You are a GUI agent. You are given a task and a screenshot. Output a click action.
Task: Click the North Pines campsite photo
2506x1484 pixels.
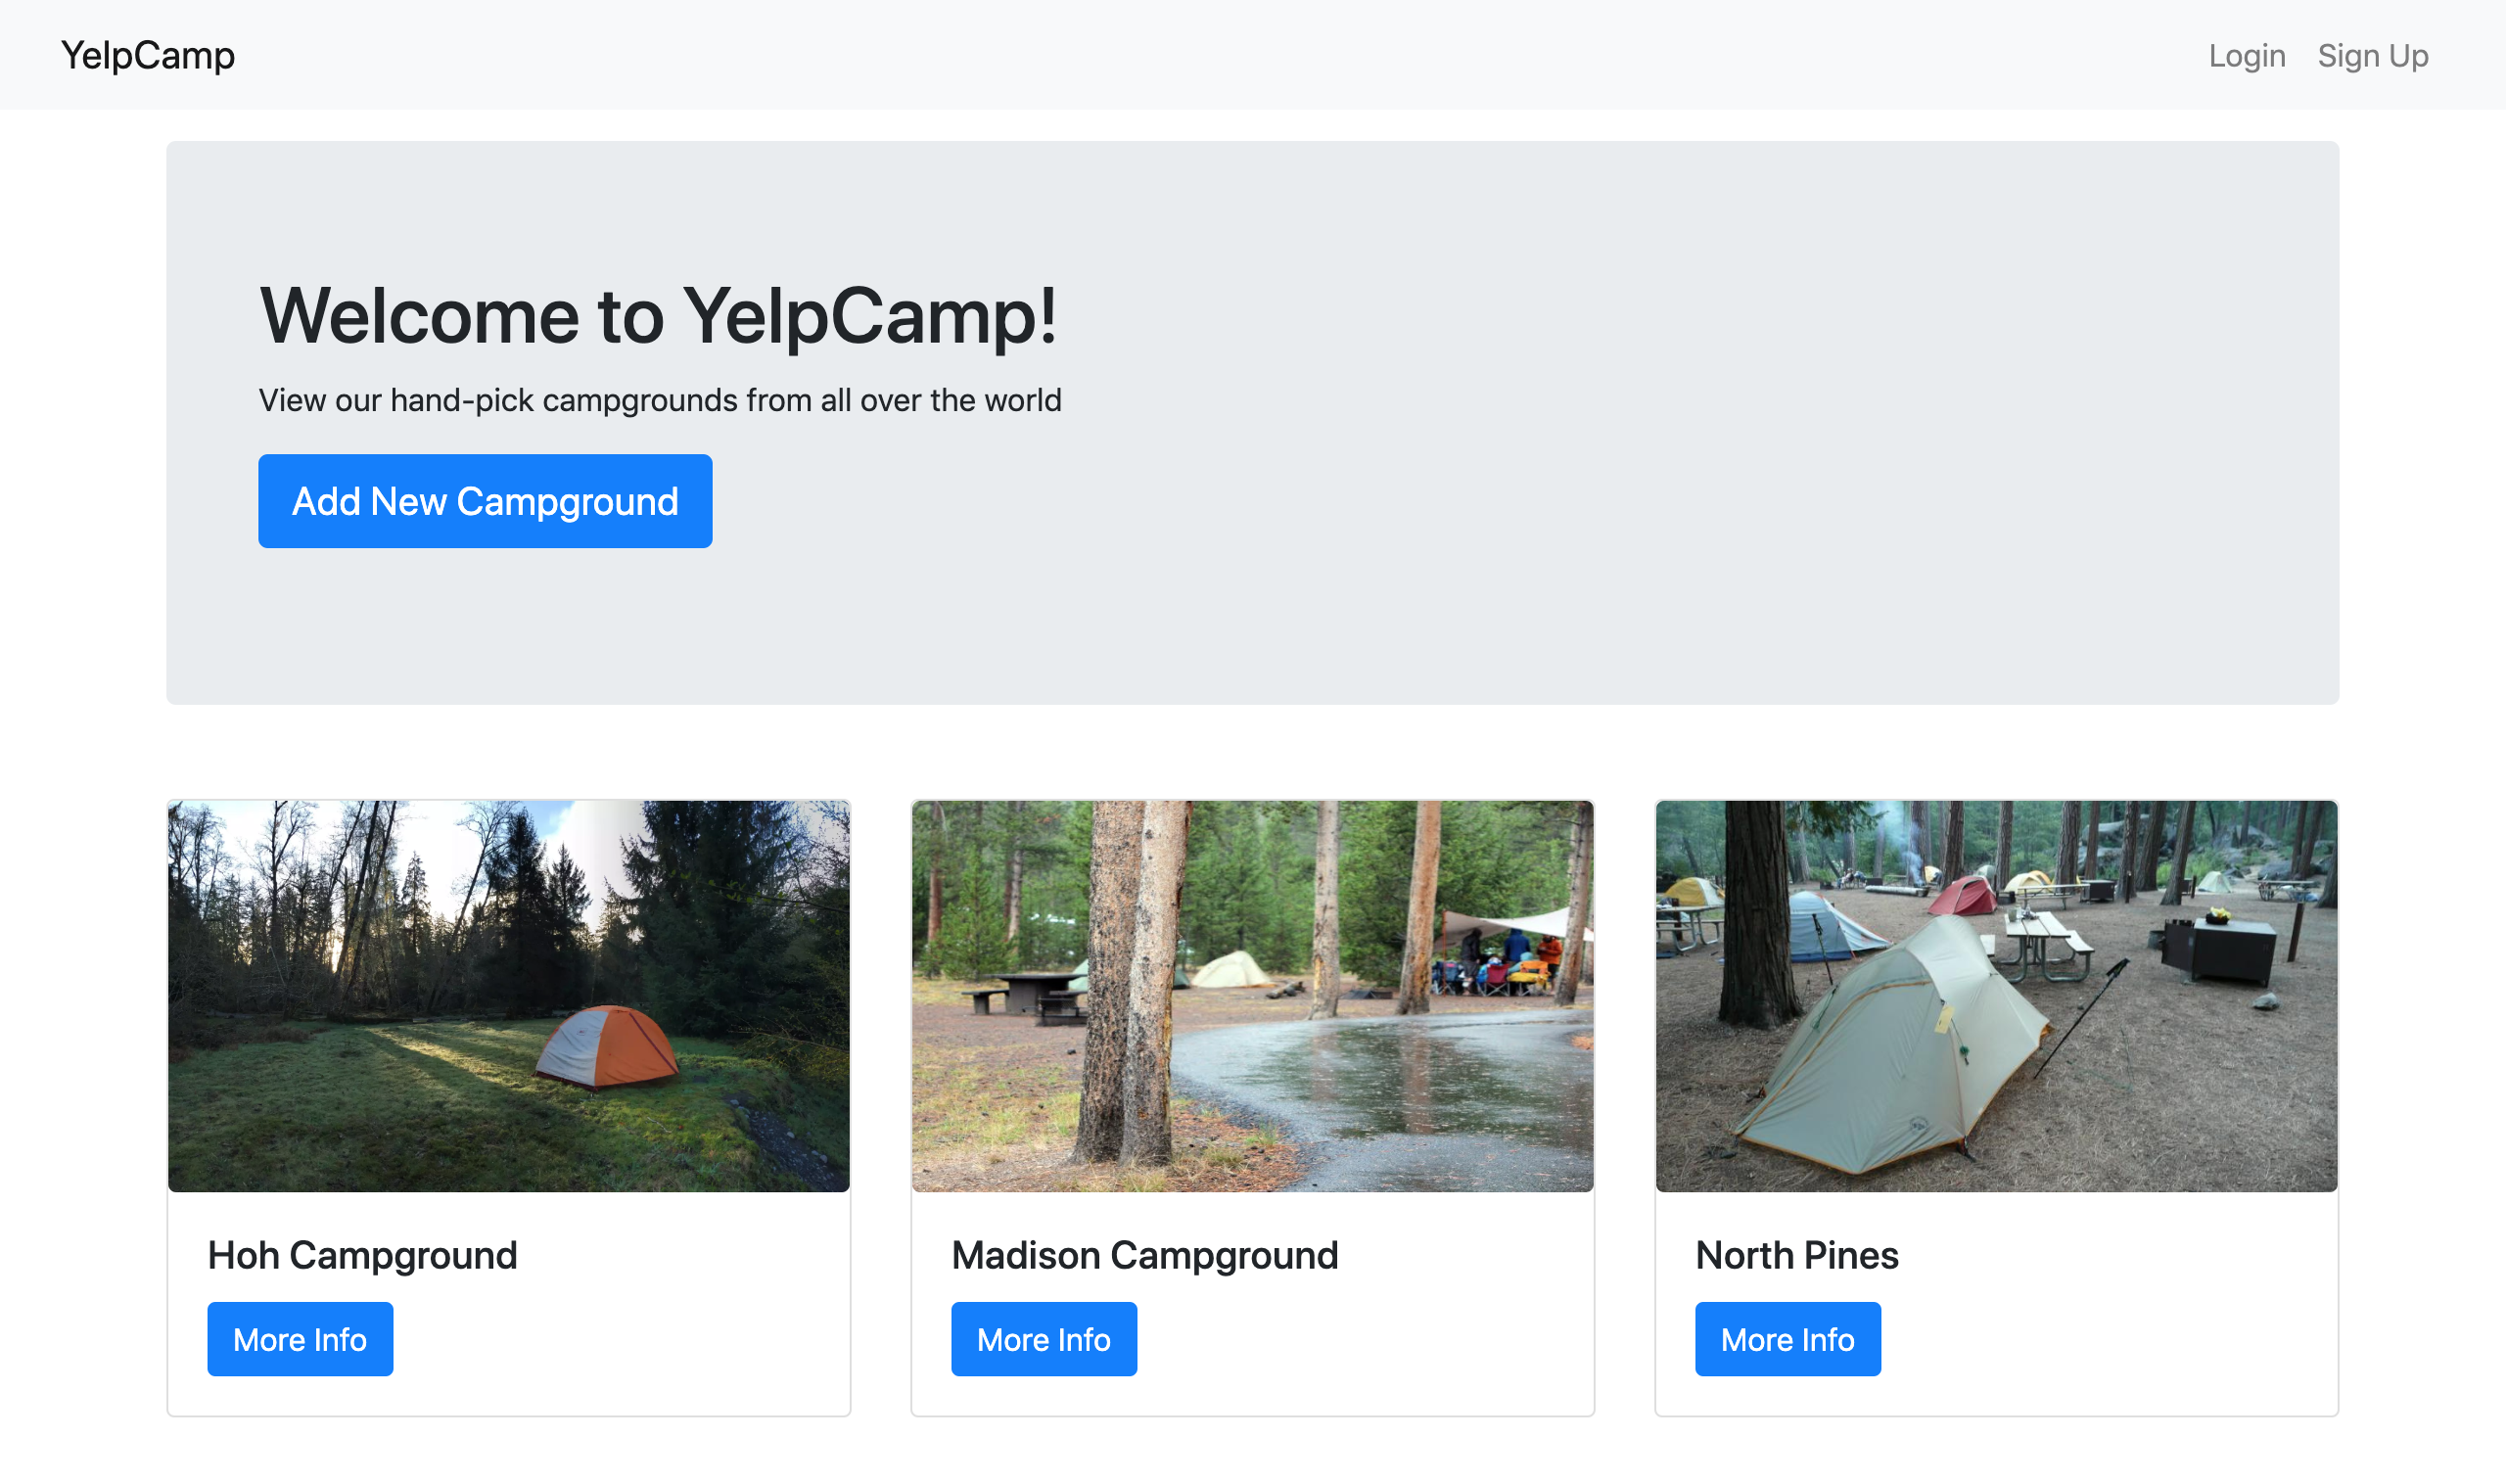click(x=1997, y=995)
